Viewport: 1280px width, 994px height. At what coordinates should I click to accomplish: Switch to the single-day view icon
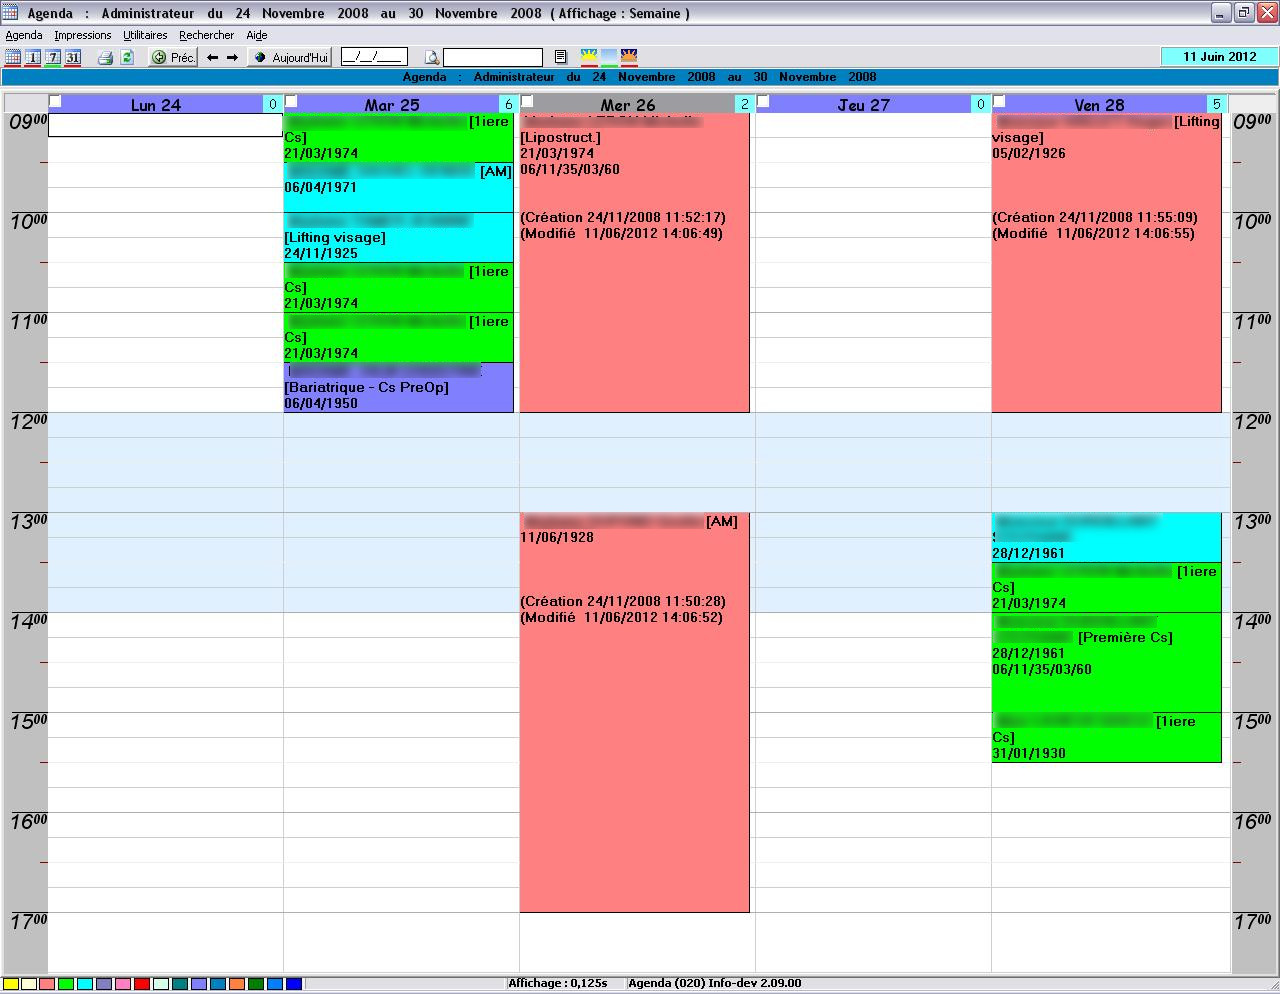[x=33, y=58]
